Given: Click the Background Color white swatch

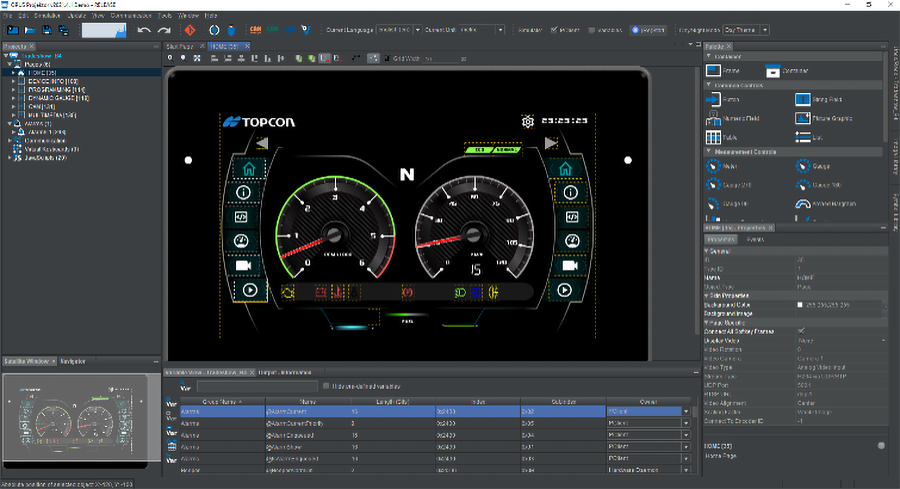Looking at the screenshot, I should tap(800, 305).
